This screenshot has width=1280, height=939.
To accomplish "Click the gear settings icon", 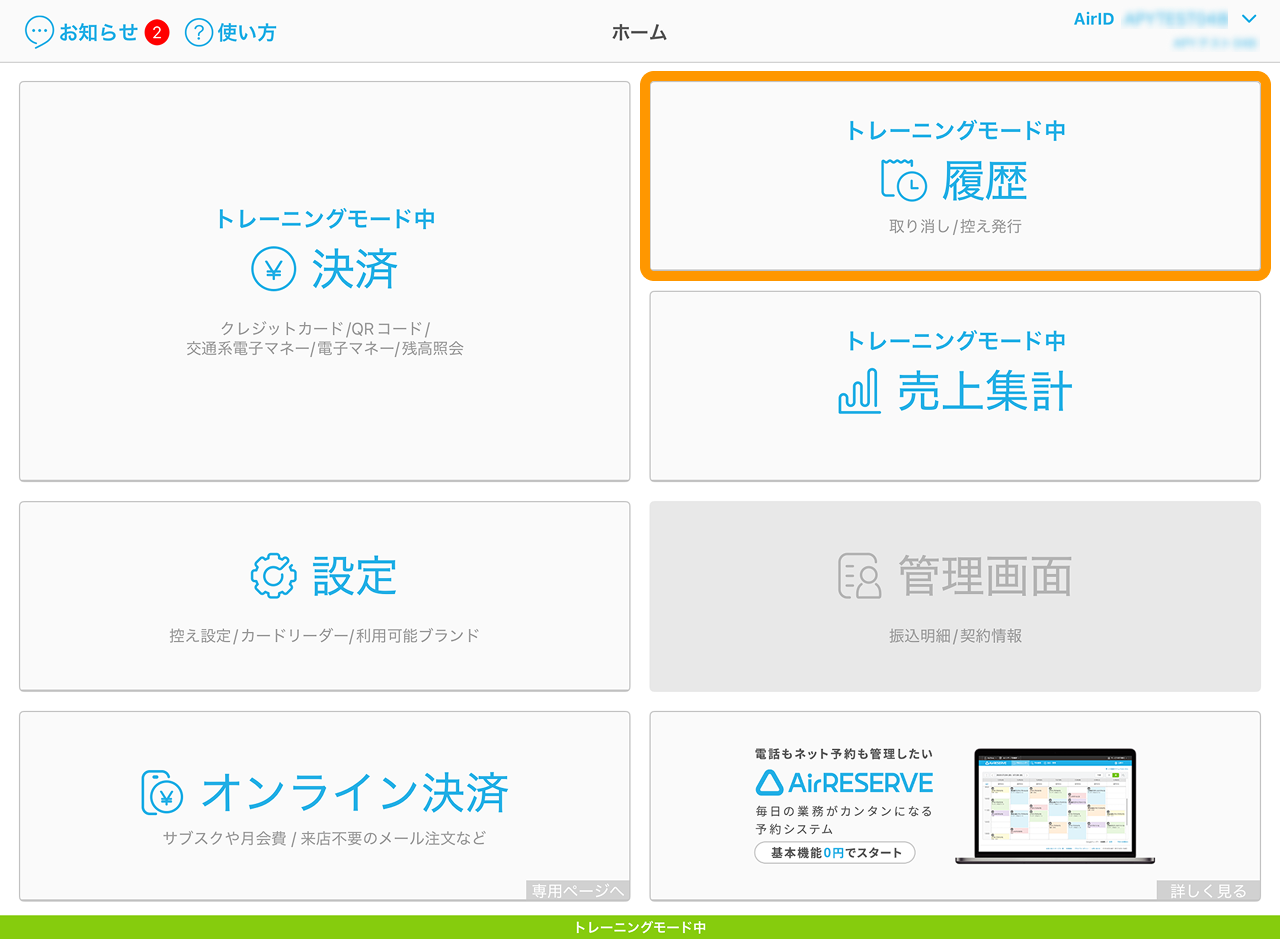I will pyautogui.click(x=273, y=576).
